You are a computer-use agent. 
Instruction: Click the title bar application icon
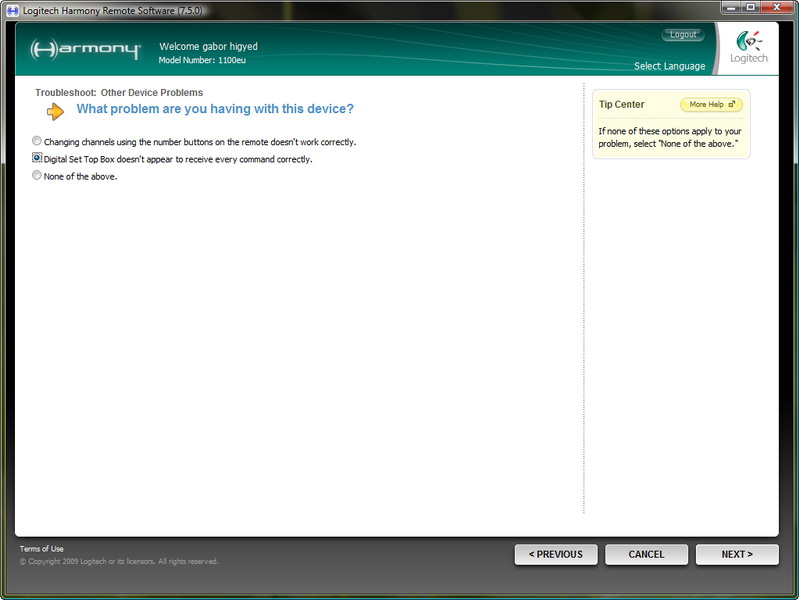click(x=12, y=9)
